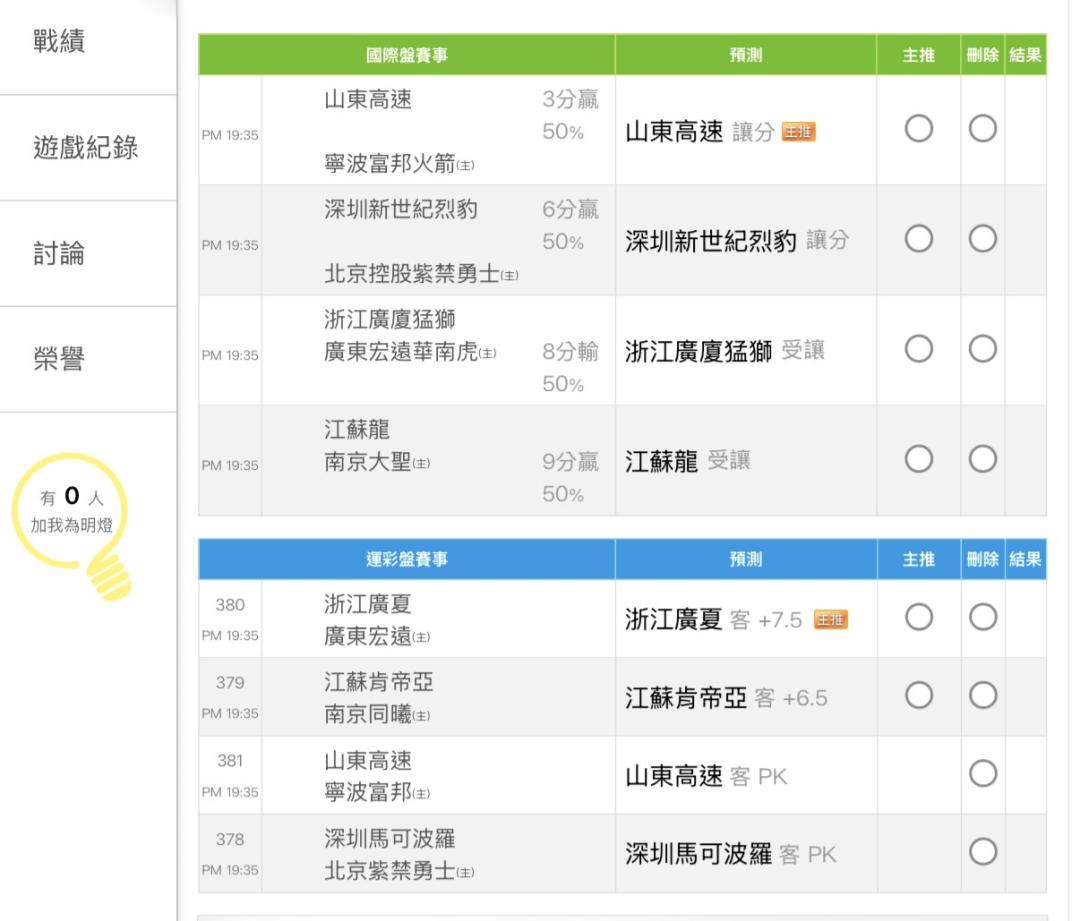Screen dimensions: 1080x921
Task: Click the orange 主推 badge beside 山東高速 讓分
Action: pyautogui.click(x=799, y=132)
